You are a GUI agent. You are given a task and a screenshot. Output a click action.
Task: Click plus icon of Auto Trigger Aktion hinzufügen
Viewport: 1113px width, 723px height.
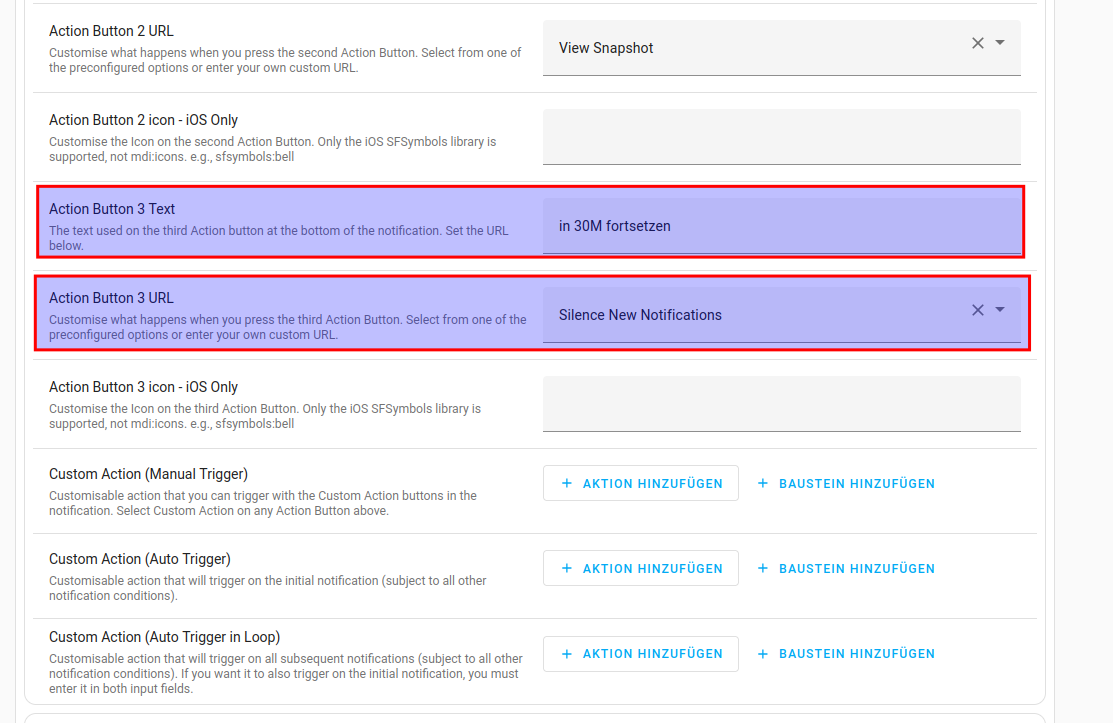pyautogui.click(x=567, y=568)
